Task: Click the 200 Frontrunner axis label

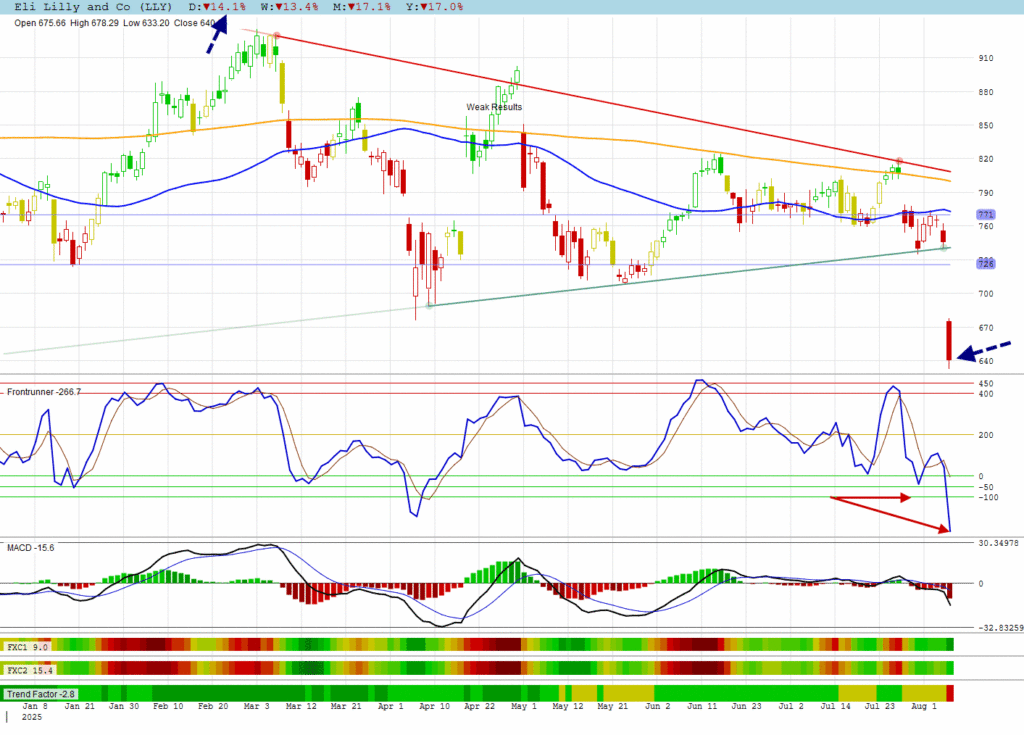Action: [x=985, y=435]
